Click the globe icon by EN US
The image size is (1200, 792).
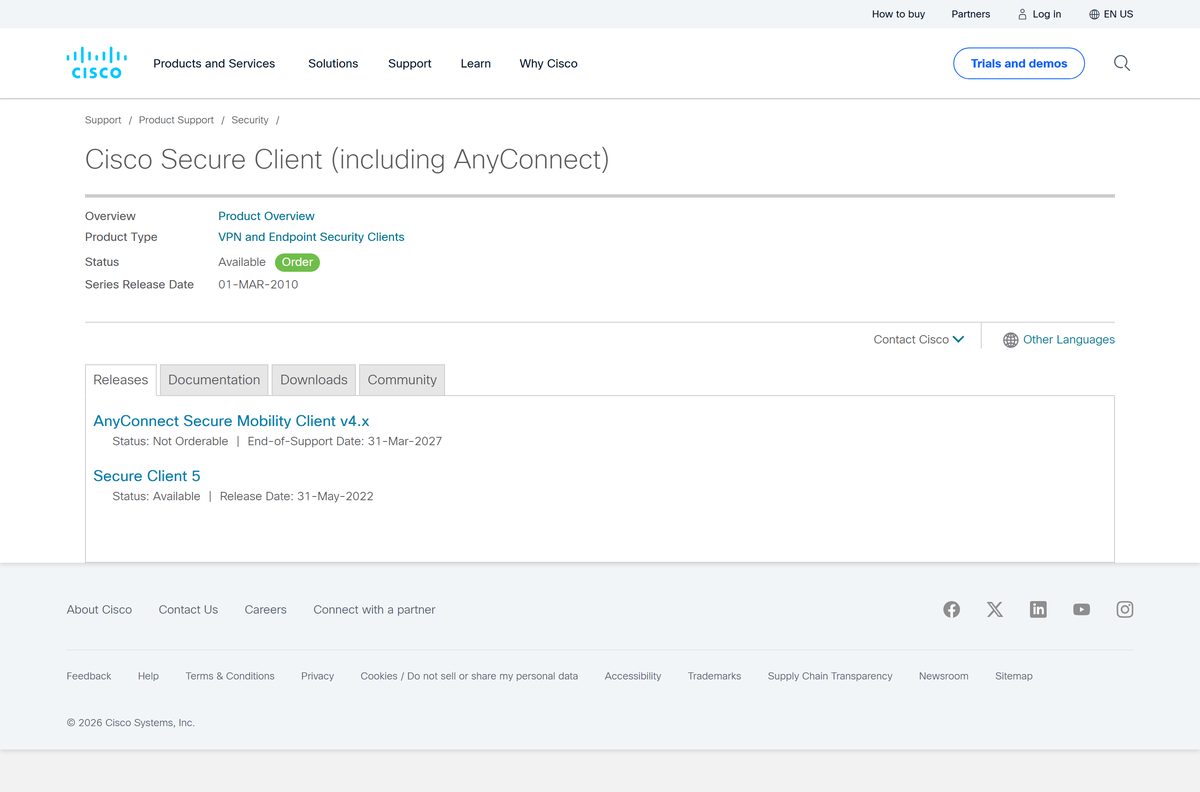click(x=1094, y=14)
